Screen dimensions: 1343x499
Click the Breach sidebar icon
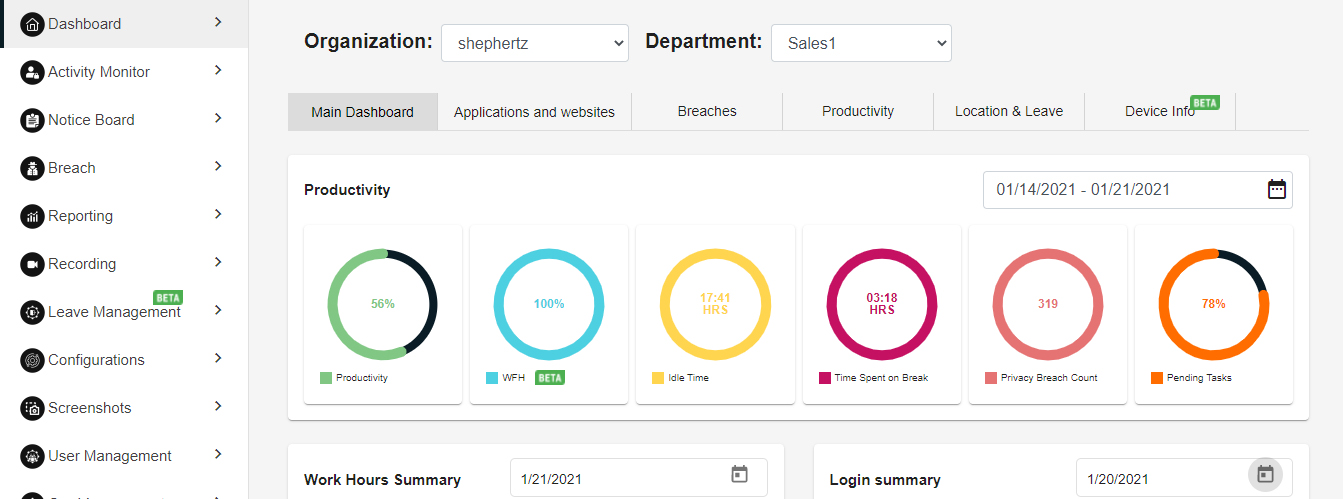click(x=32, y=168)
